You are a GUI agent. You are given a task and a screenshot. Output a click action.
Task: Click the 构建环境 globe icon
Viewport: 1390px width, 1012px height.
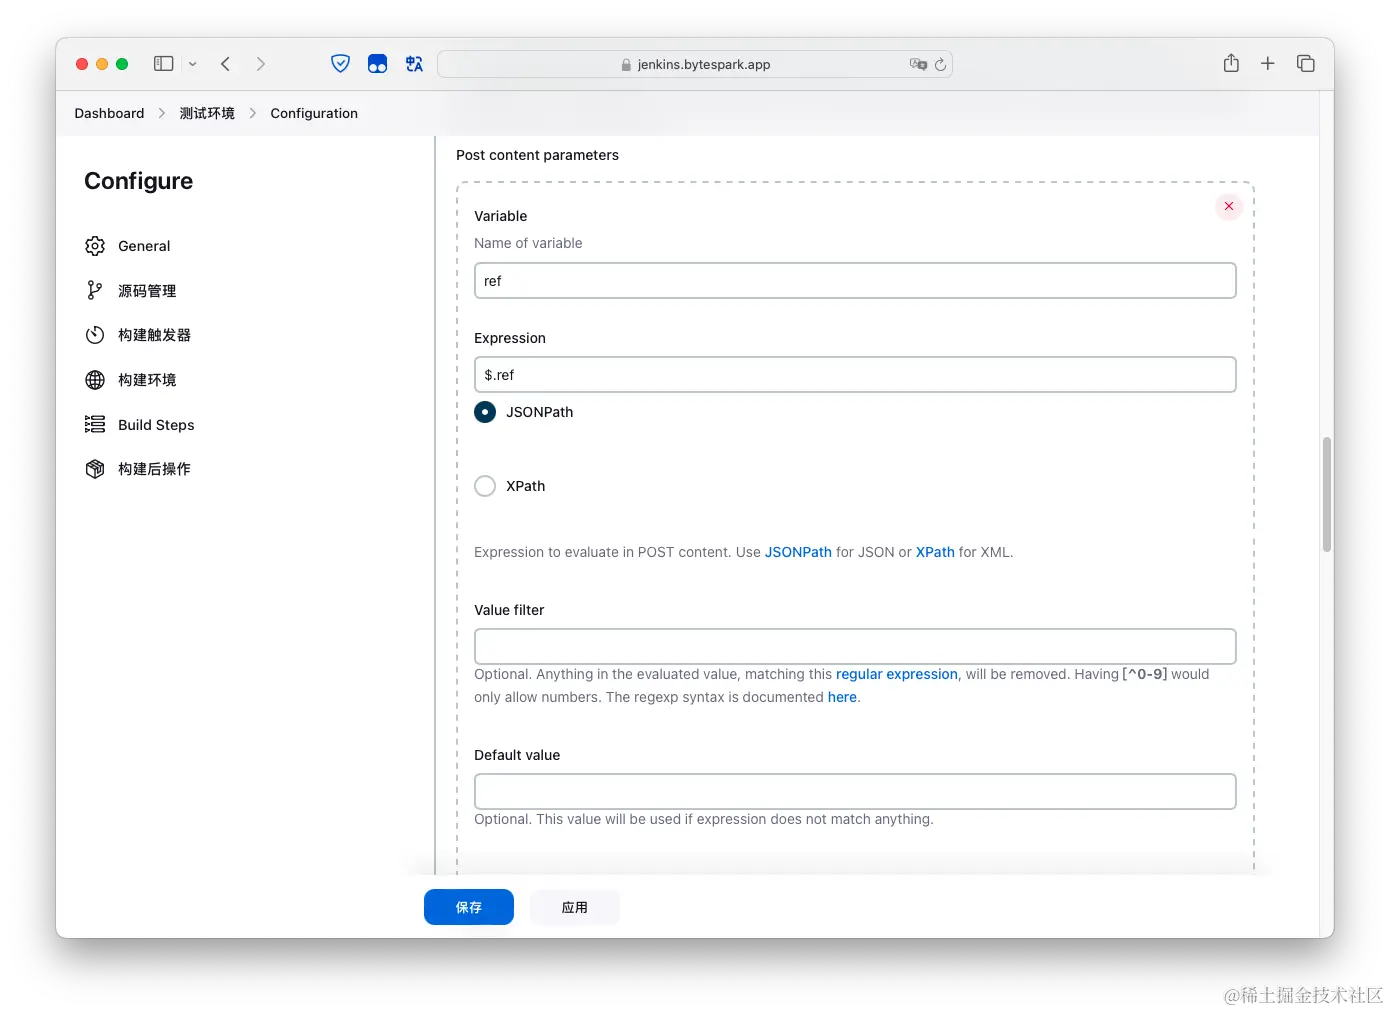pos(95,380)
